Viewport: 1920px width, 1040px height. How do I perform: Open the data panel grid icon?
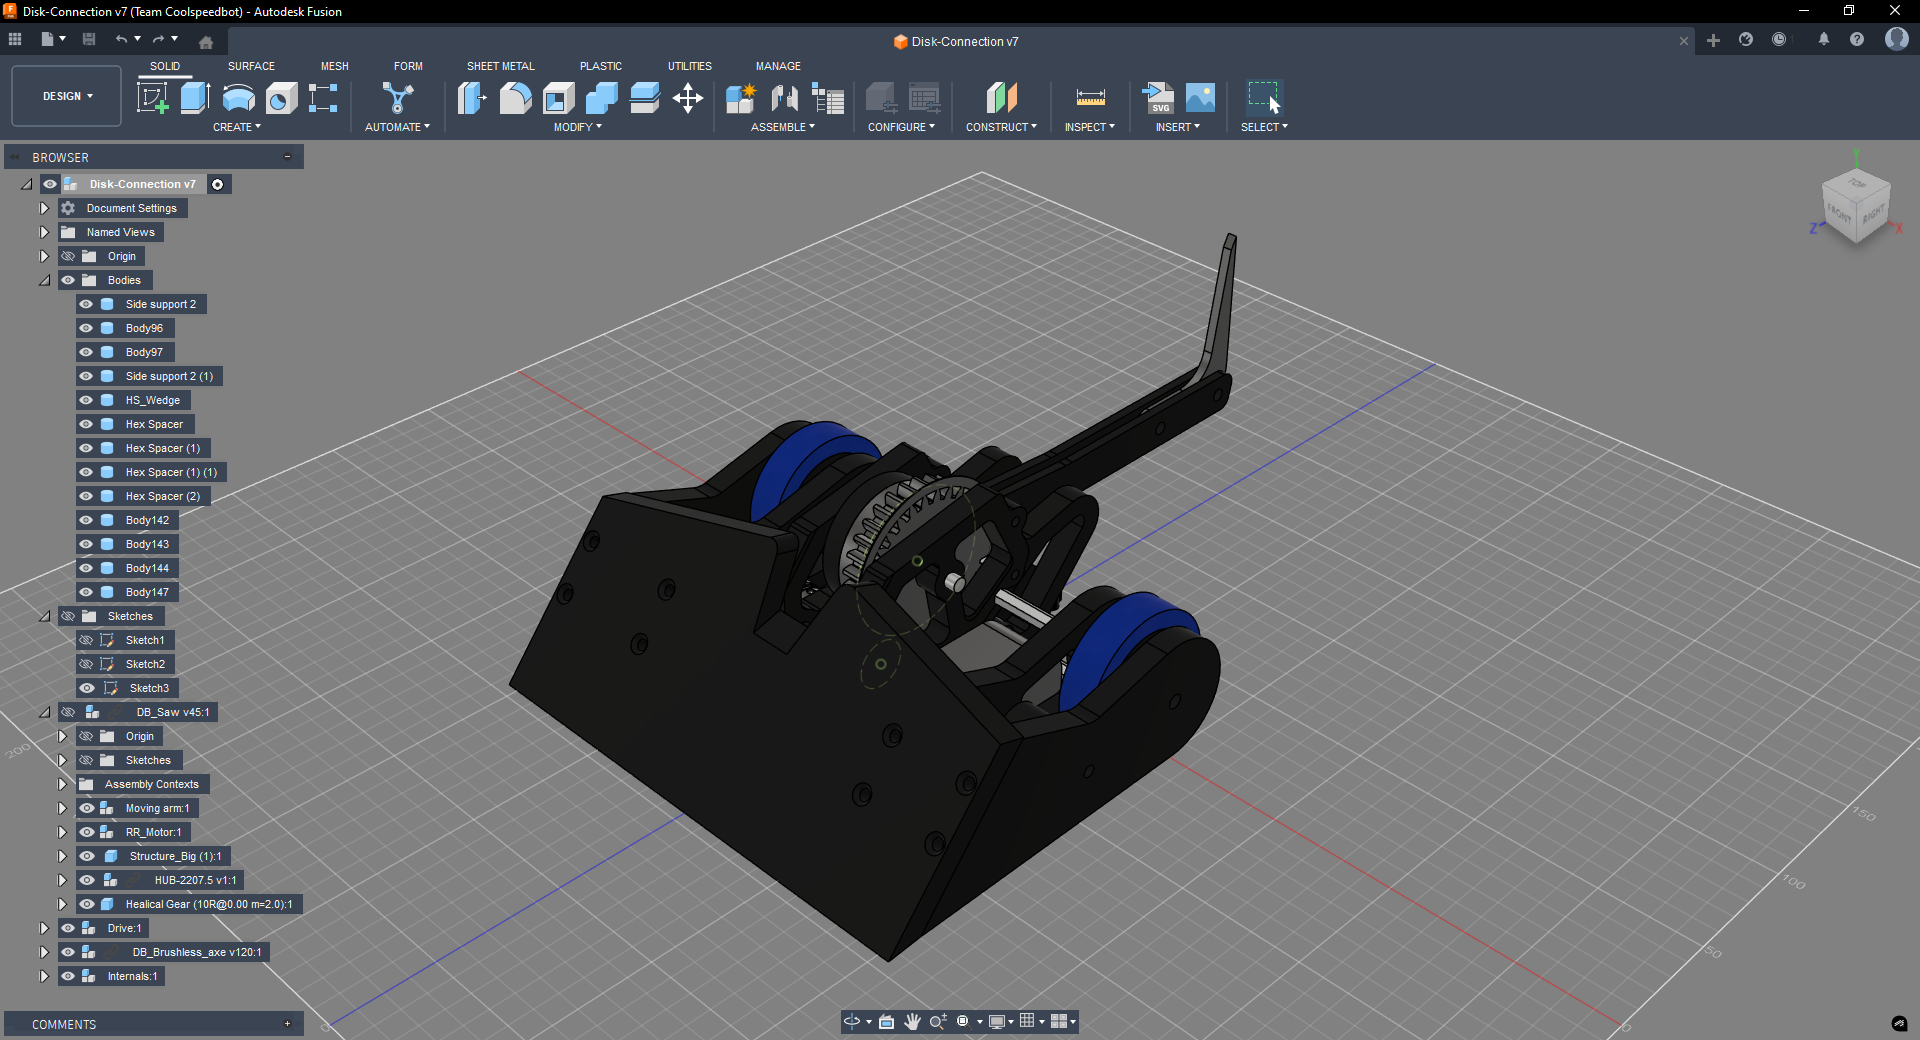click(15, 39)
